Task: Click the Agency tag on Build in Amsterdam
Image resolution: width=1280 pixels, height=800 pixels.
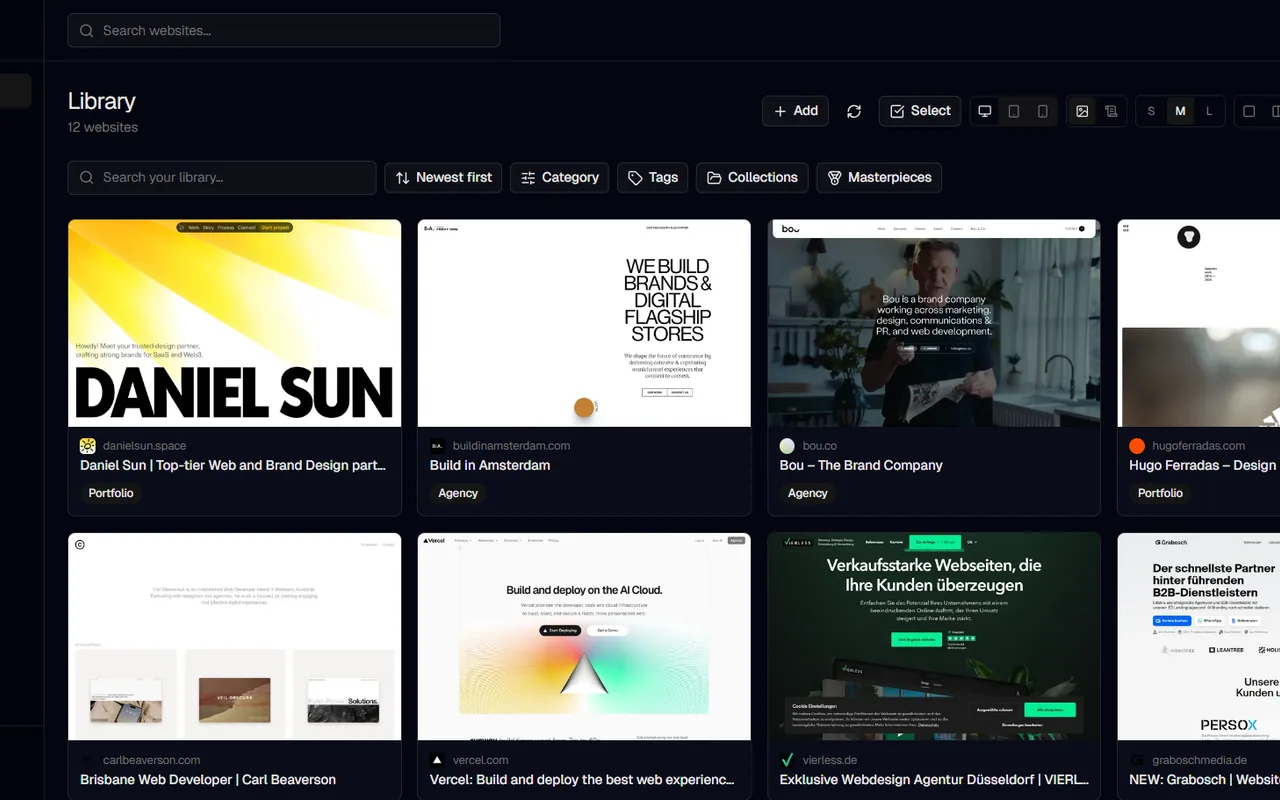Action: 458,493
